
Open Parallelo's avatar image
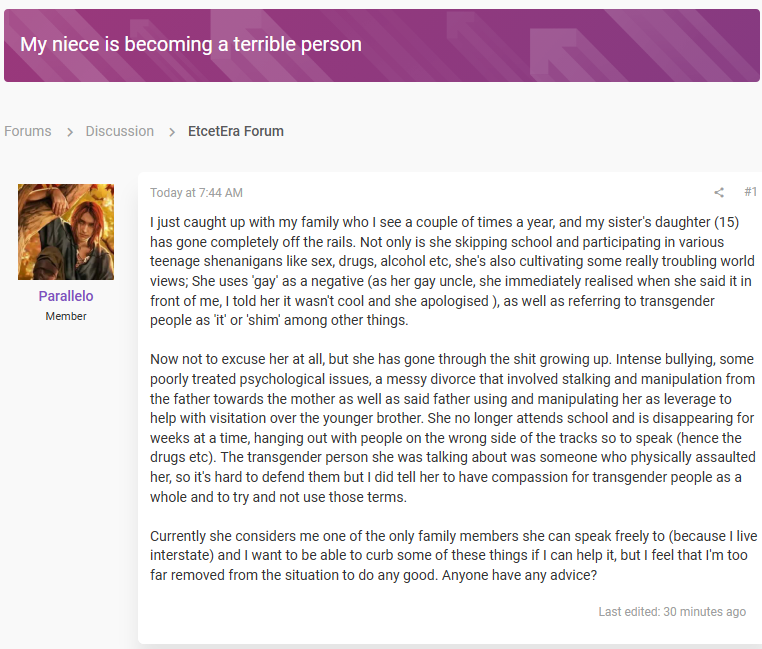pos(66,232)
